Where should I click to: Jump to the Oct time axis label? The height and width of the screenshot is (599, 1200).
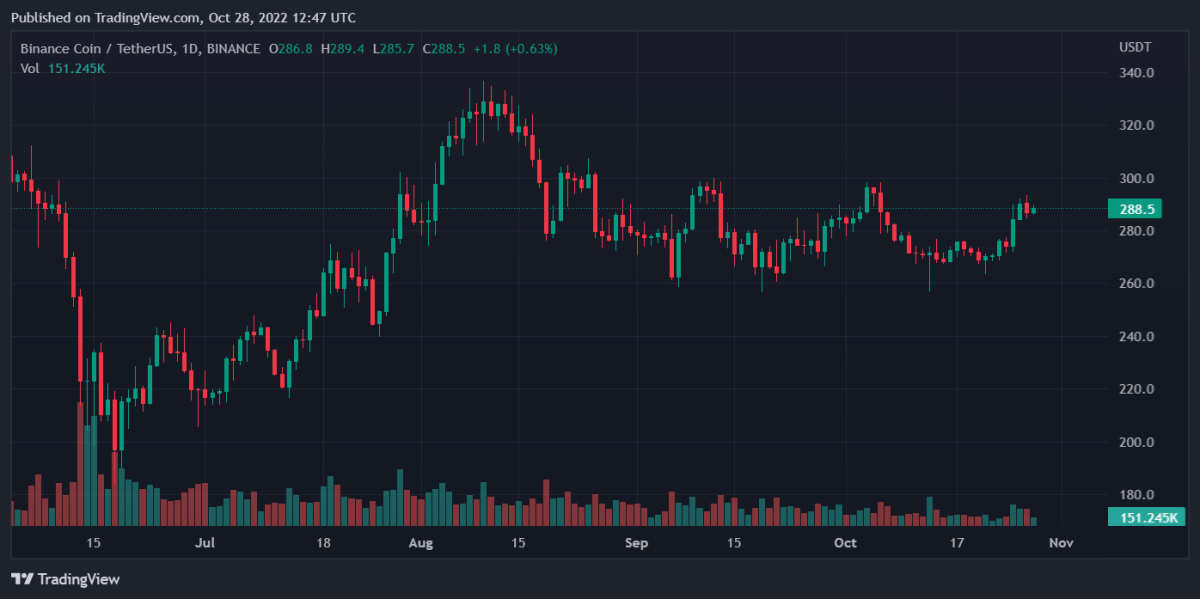845,543
